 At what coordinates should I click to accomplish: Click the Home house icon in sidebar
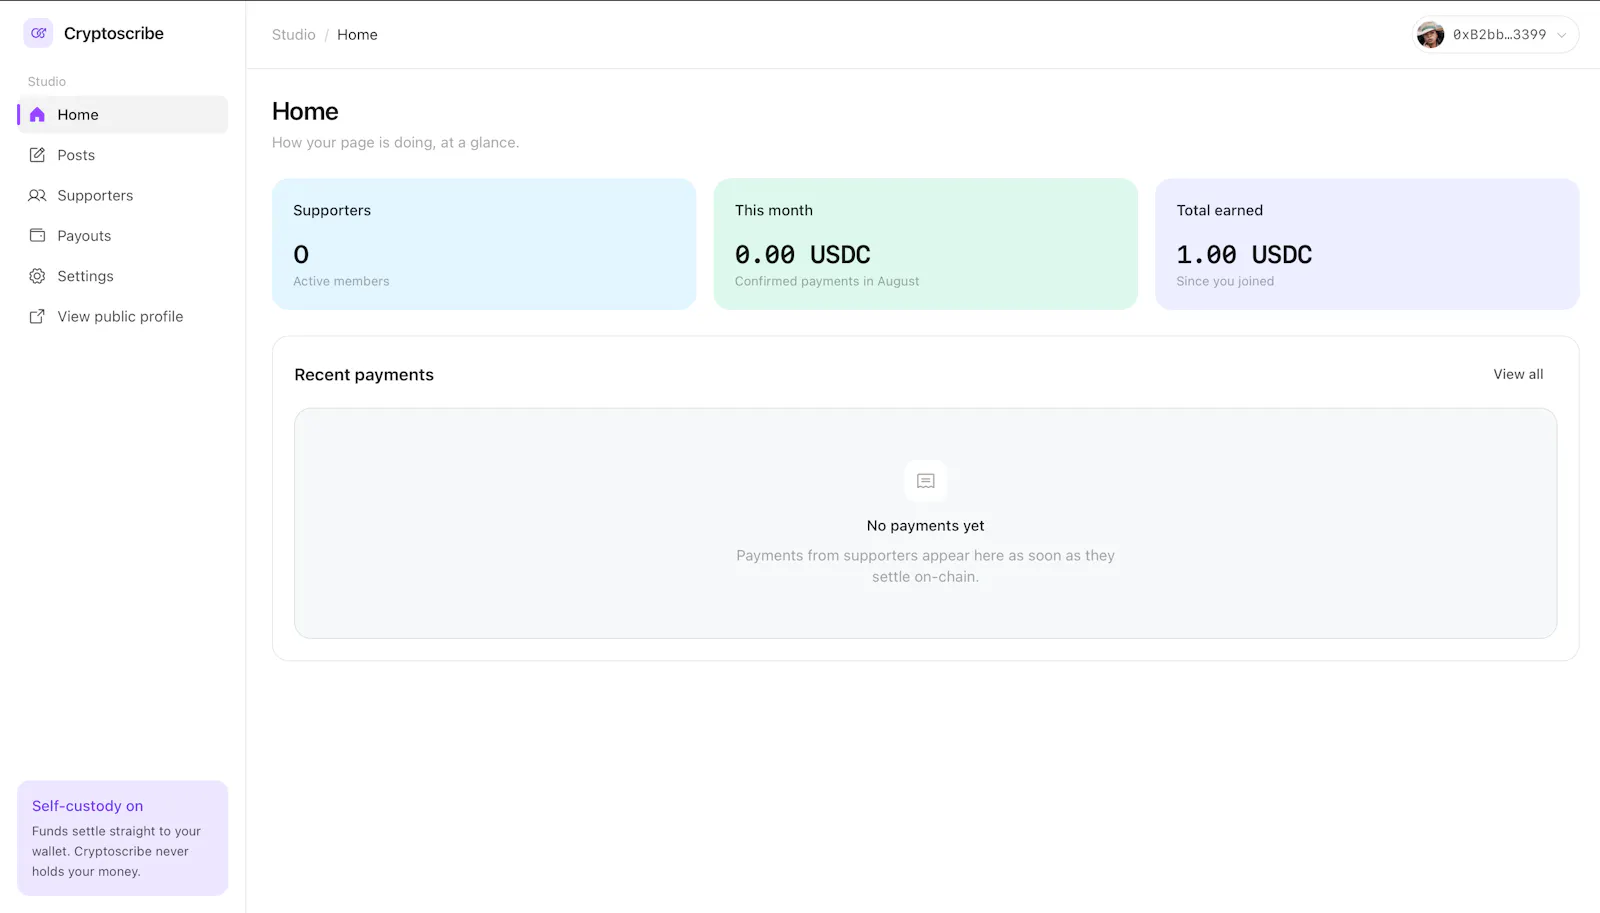(37, 115)
